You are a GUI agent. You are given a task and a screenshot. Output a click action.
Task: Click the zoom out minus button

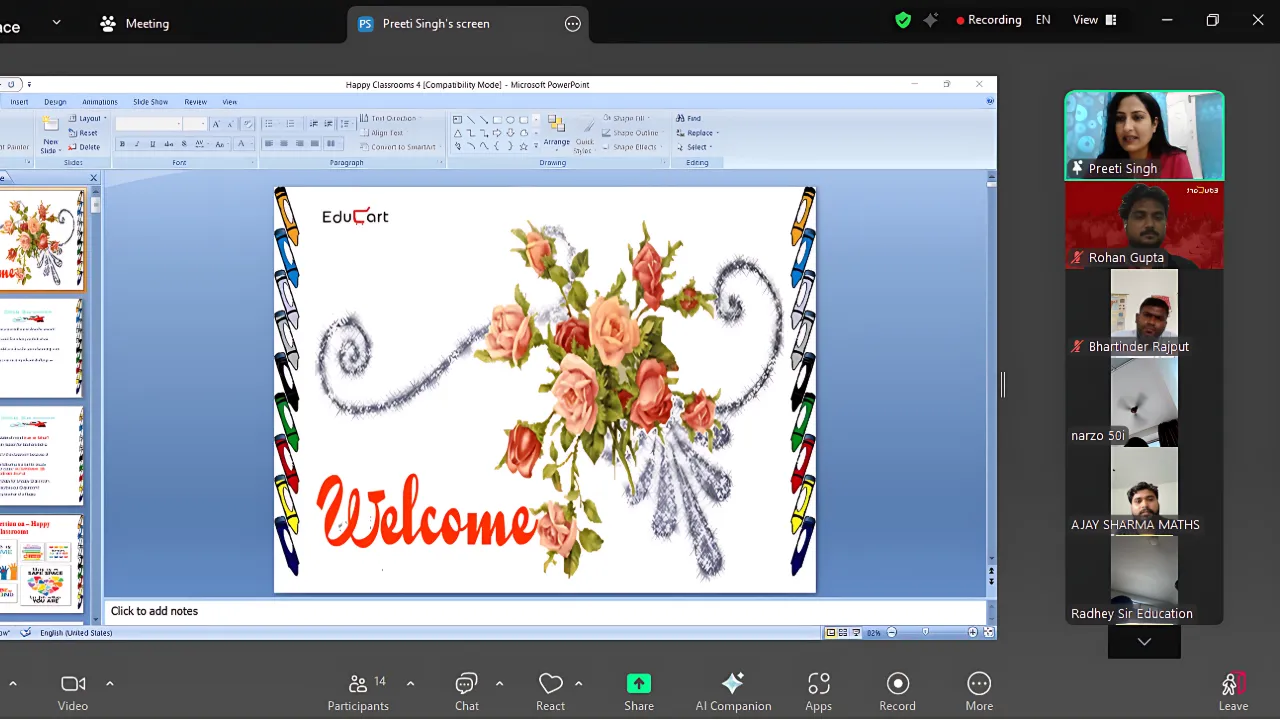(x=892, y=632)
